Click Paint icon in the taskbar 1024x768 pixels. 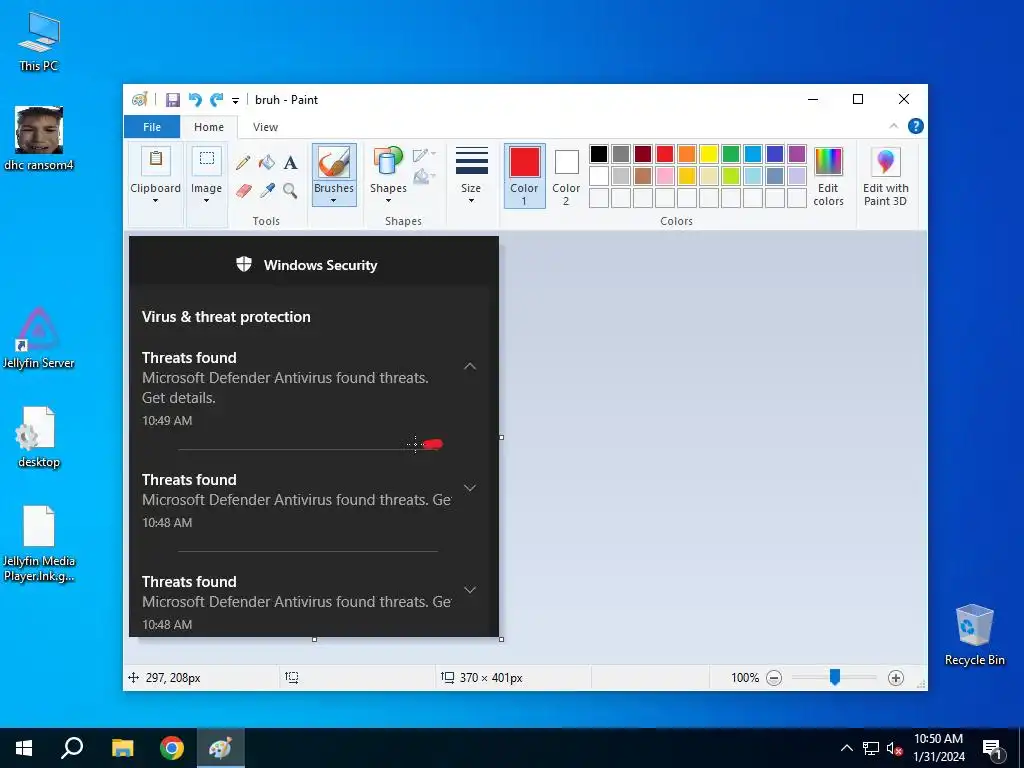(x=221, y=748)
